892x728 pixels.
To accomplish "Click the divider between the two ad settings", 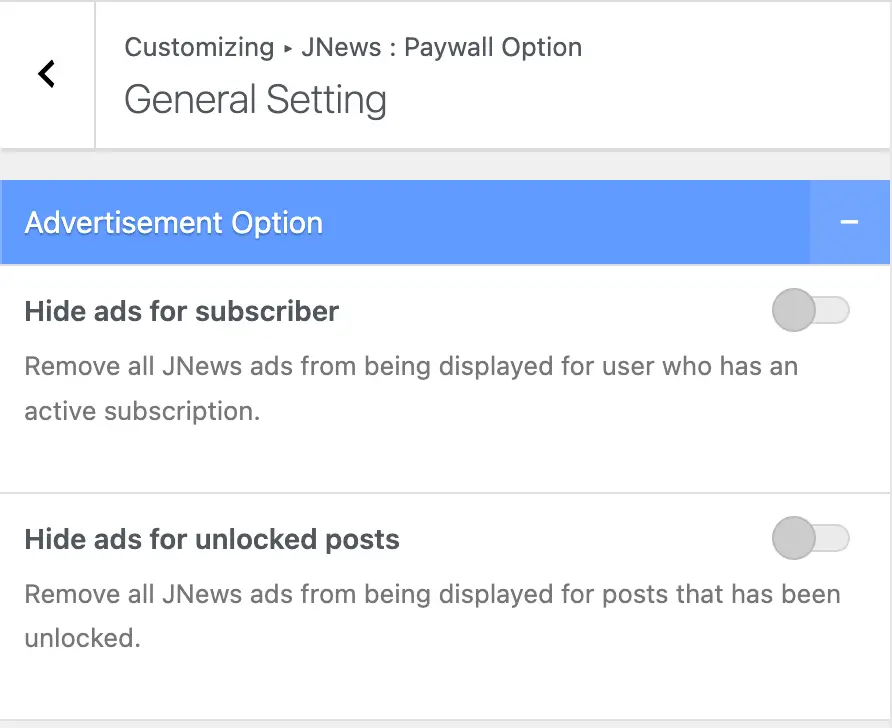I will [445, 493].
